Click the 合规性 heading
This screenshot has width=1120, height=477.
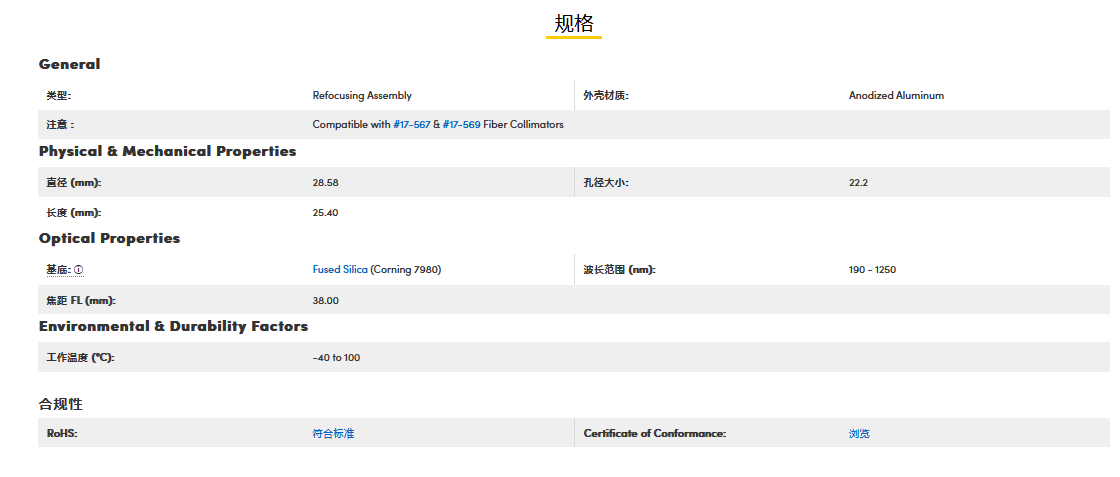60,404
